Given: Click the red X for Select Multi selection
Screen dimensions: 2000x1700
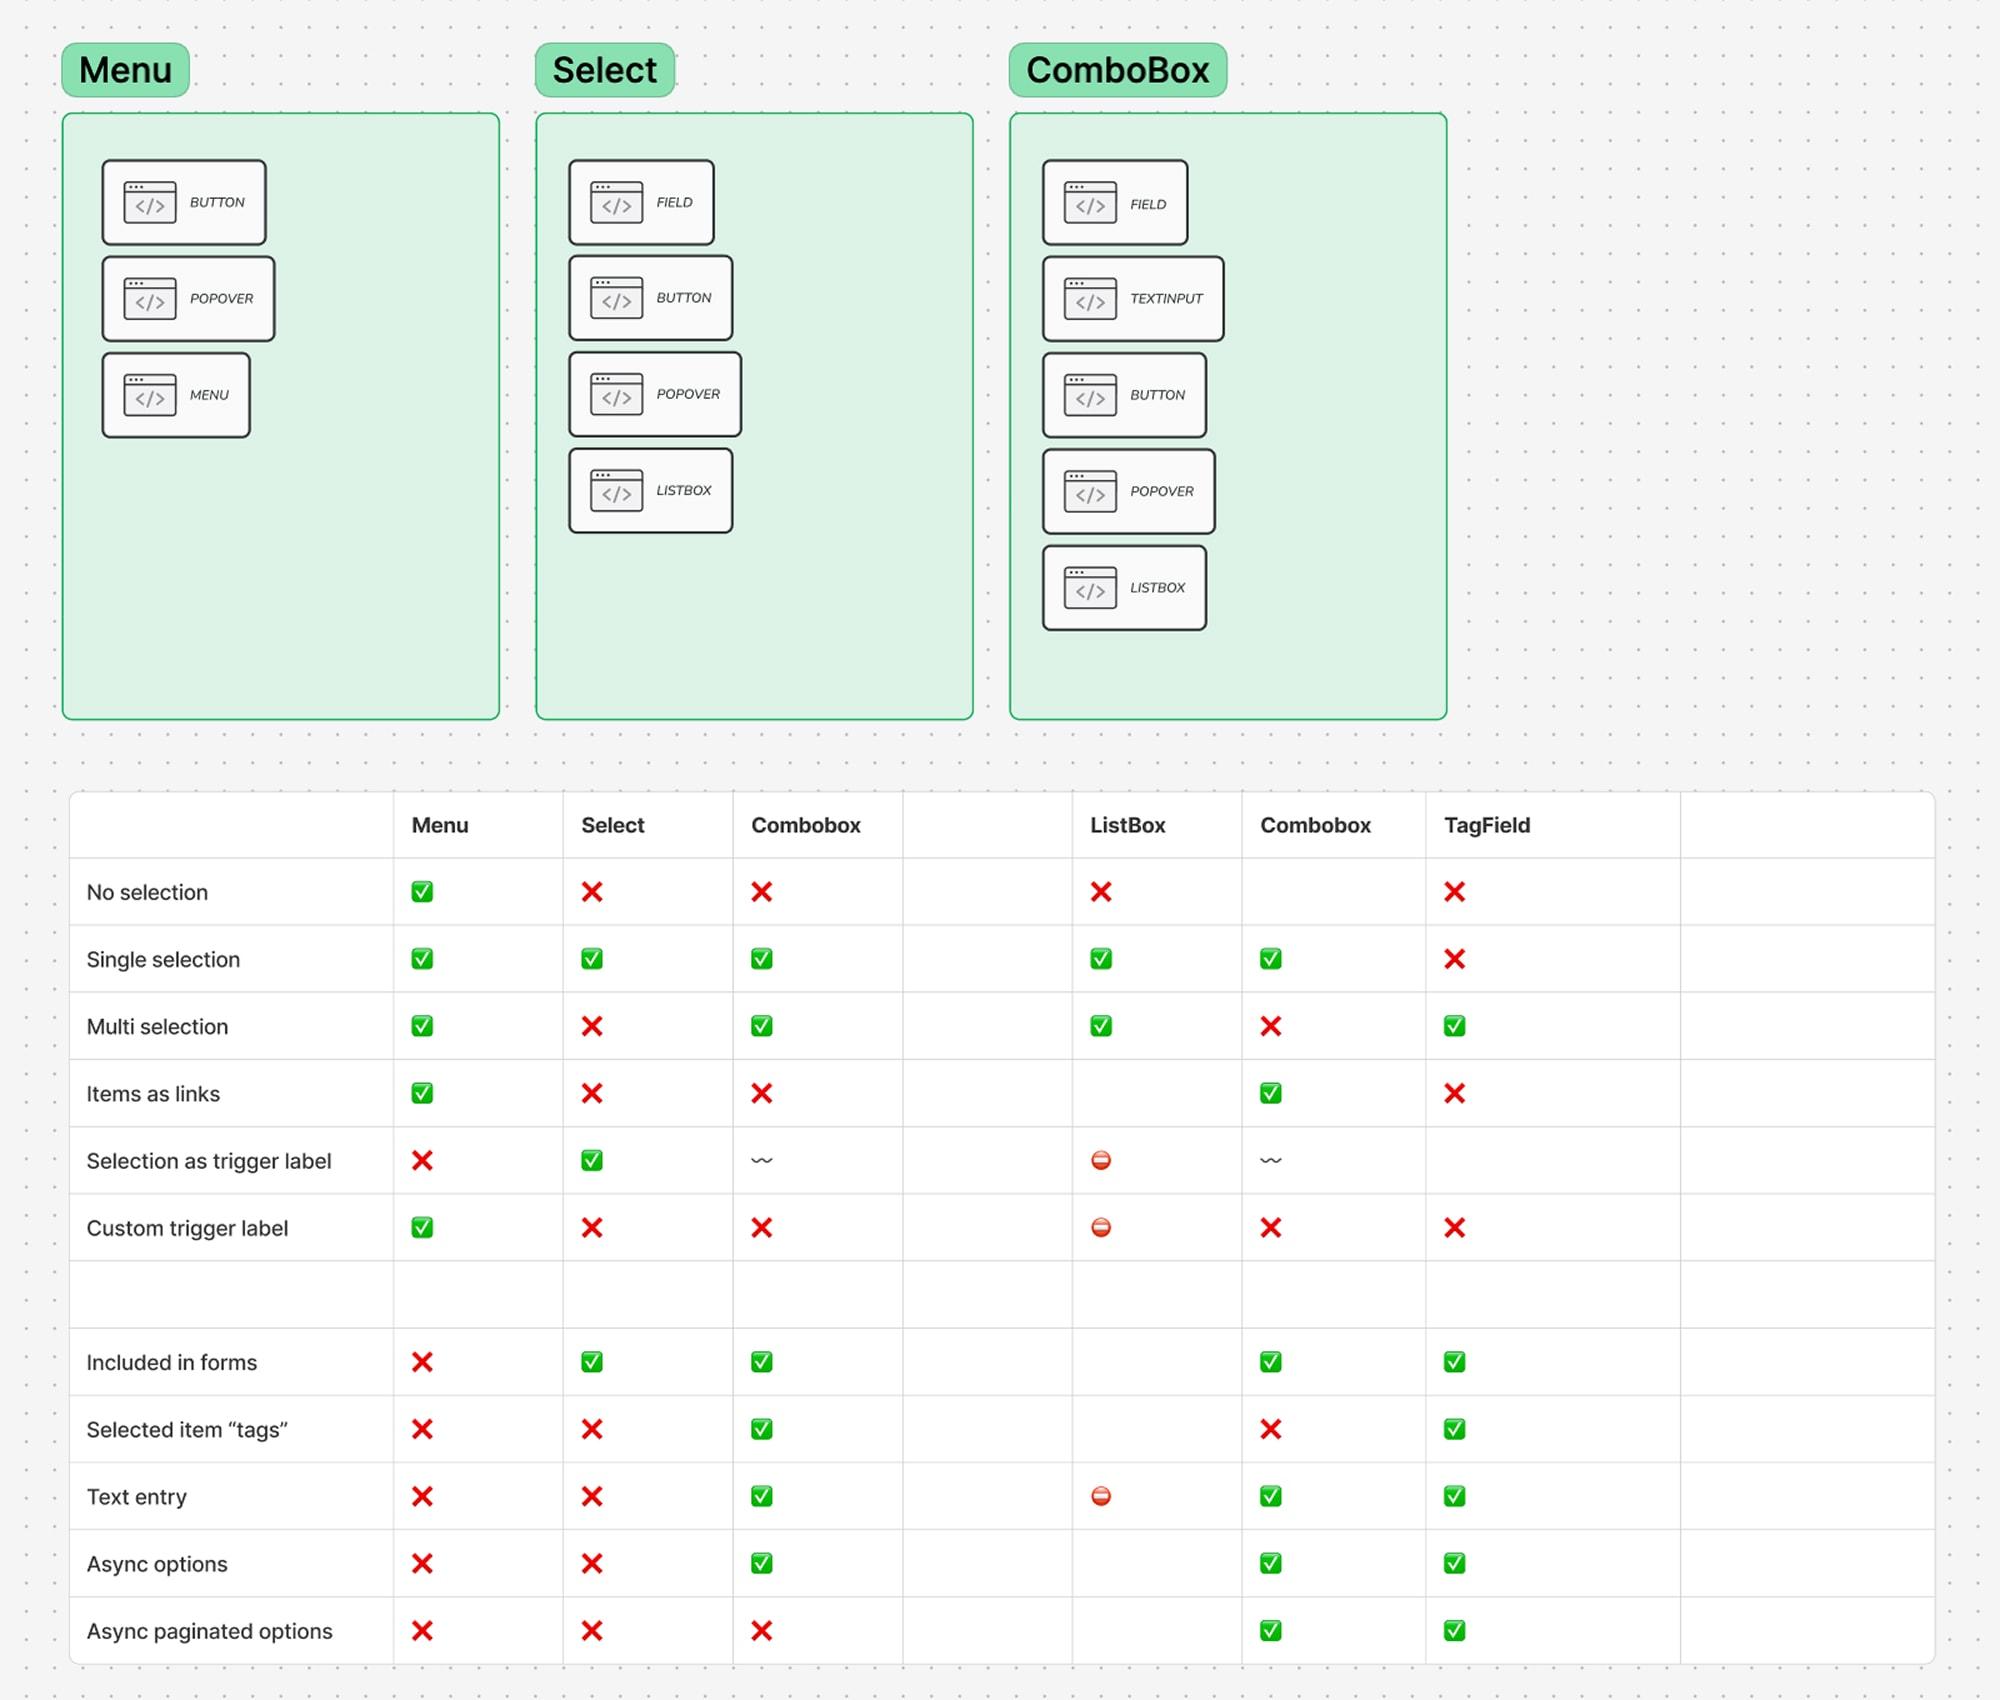Looking at the screenshot, I should coord(592,1026).
